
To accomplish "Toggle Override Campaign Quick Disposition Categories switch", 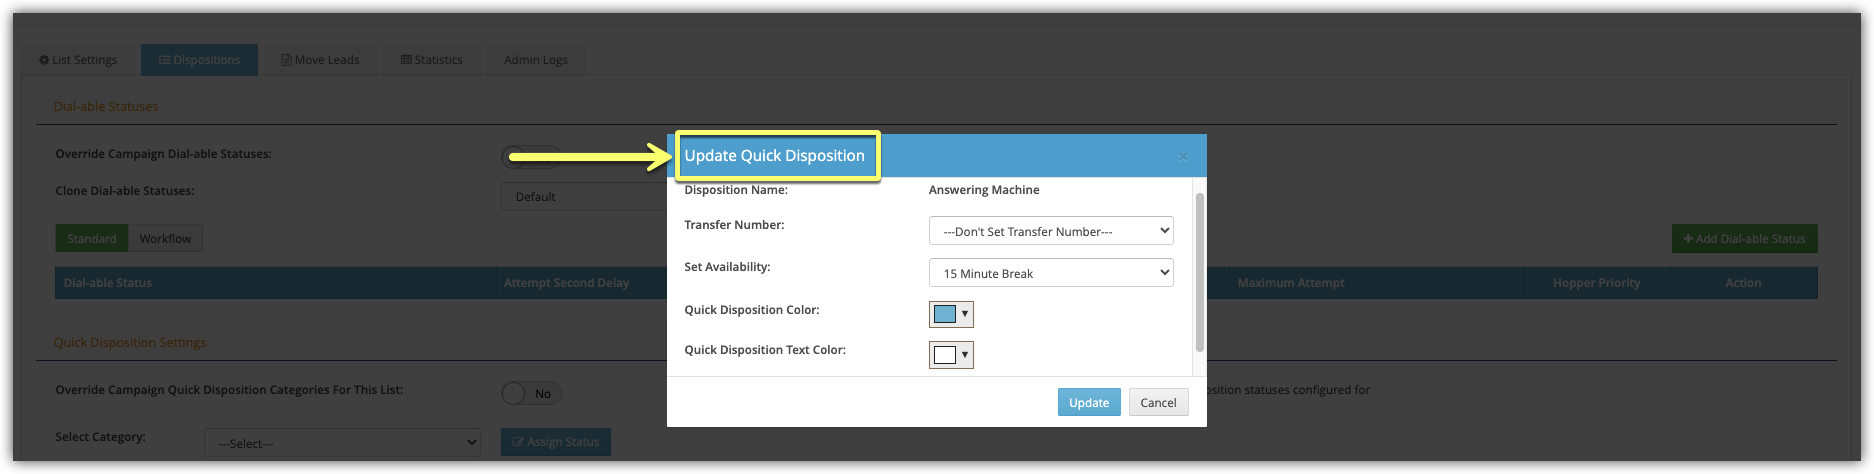I will pyautogui.click(x=531, y=393).
